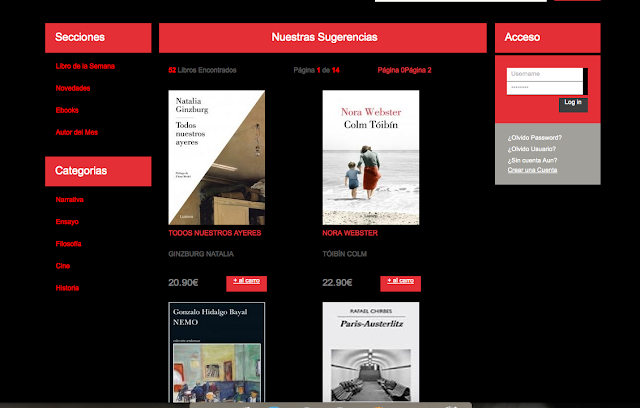Click Crear una Cuenta link
This screenshot has height=408, width=640.
(532, 170)
